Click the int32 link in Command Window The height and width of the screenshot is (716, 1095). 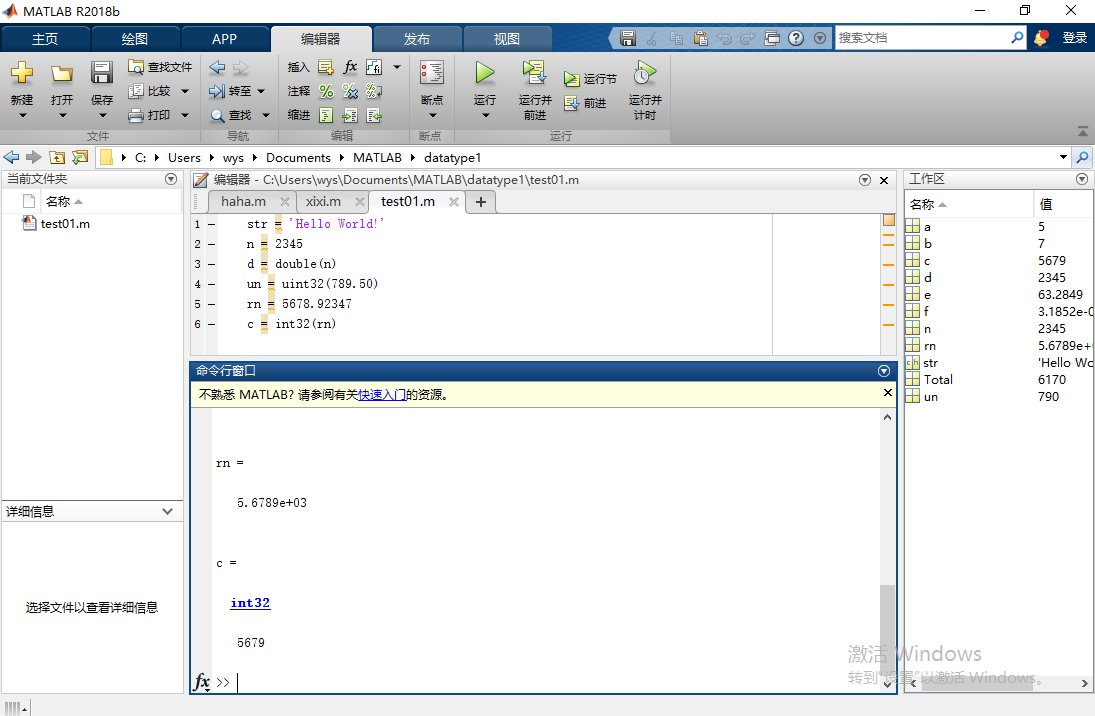250,603
